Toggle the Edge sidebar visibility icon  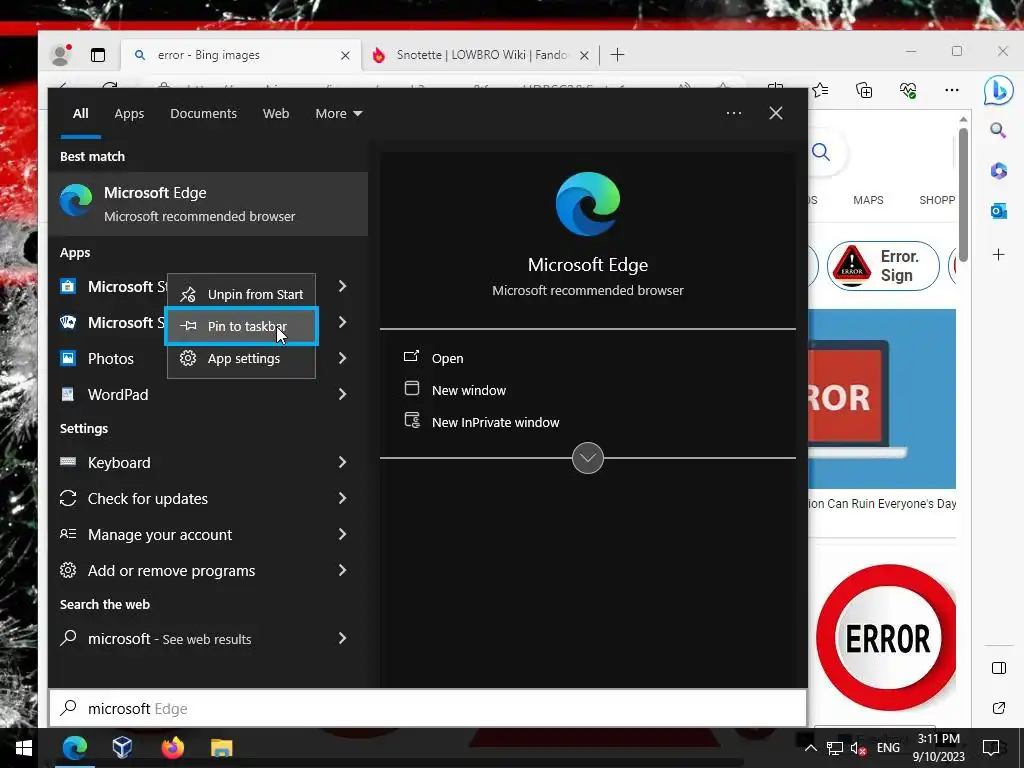coord(999,667)
